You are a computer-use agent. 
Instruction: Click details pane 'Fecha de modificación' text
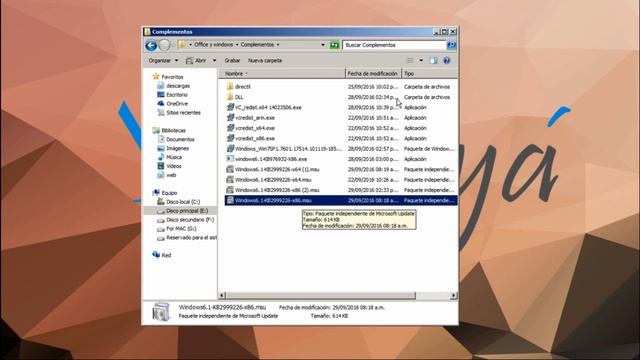coord(332,307)
